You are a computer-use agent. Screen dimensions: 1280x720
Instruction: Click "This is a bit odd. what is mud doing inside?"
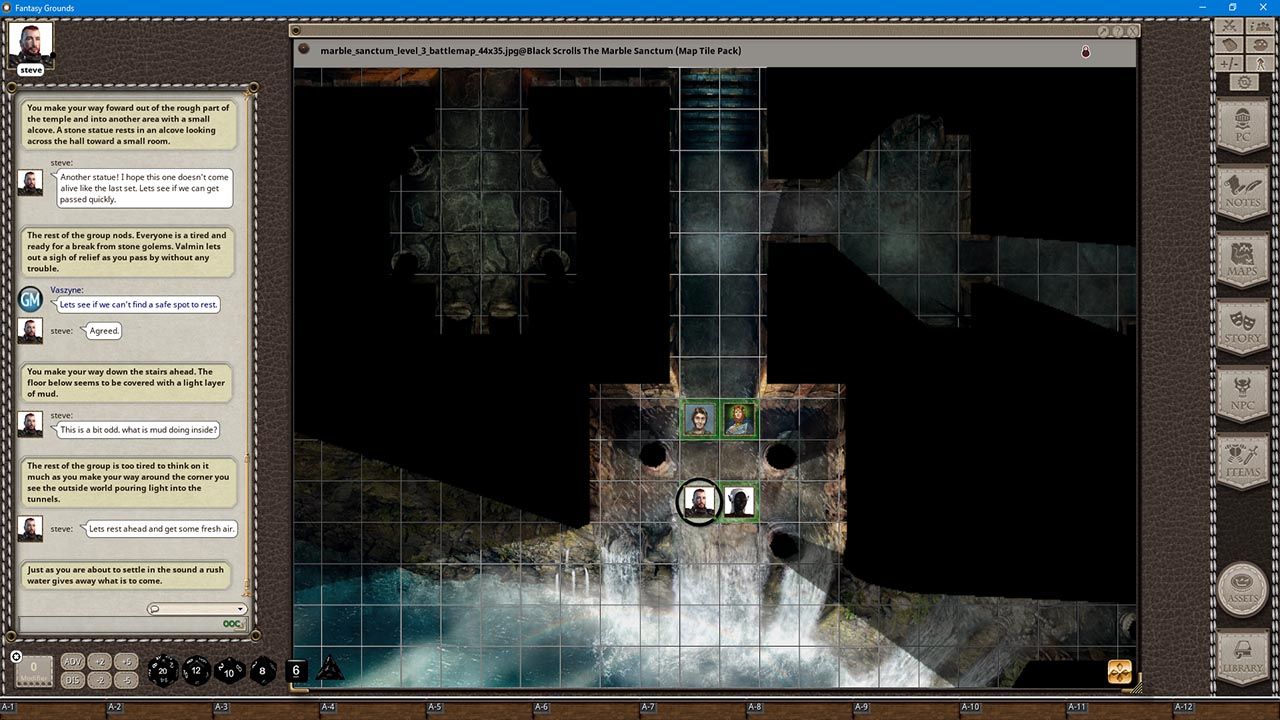[x=138, y=429]
